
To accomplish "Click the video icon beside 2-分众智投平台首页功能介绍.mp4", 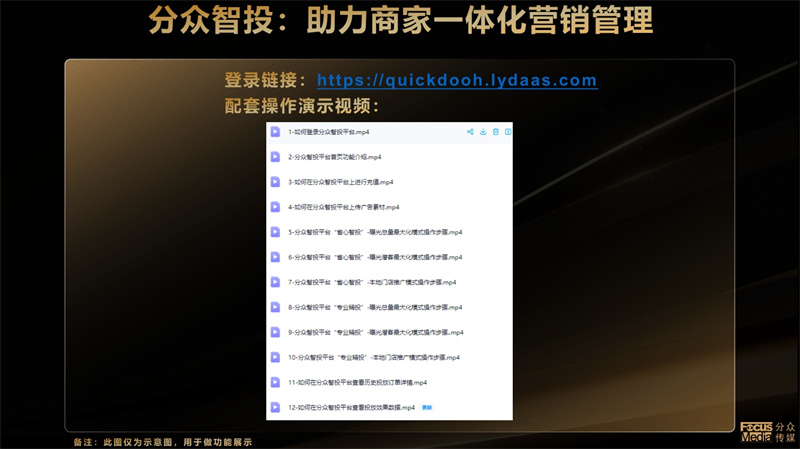I will tap(275, 157).
